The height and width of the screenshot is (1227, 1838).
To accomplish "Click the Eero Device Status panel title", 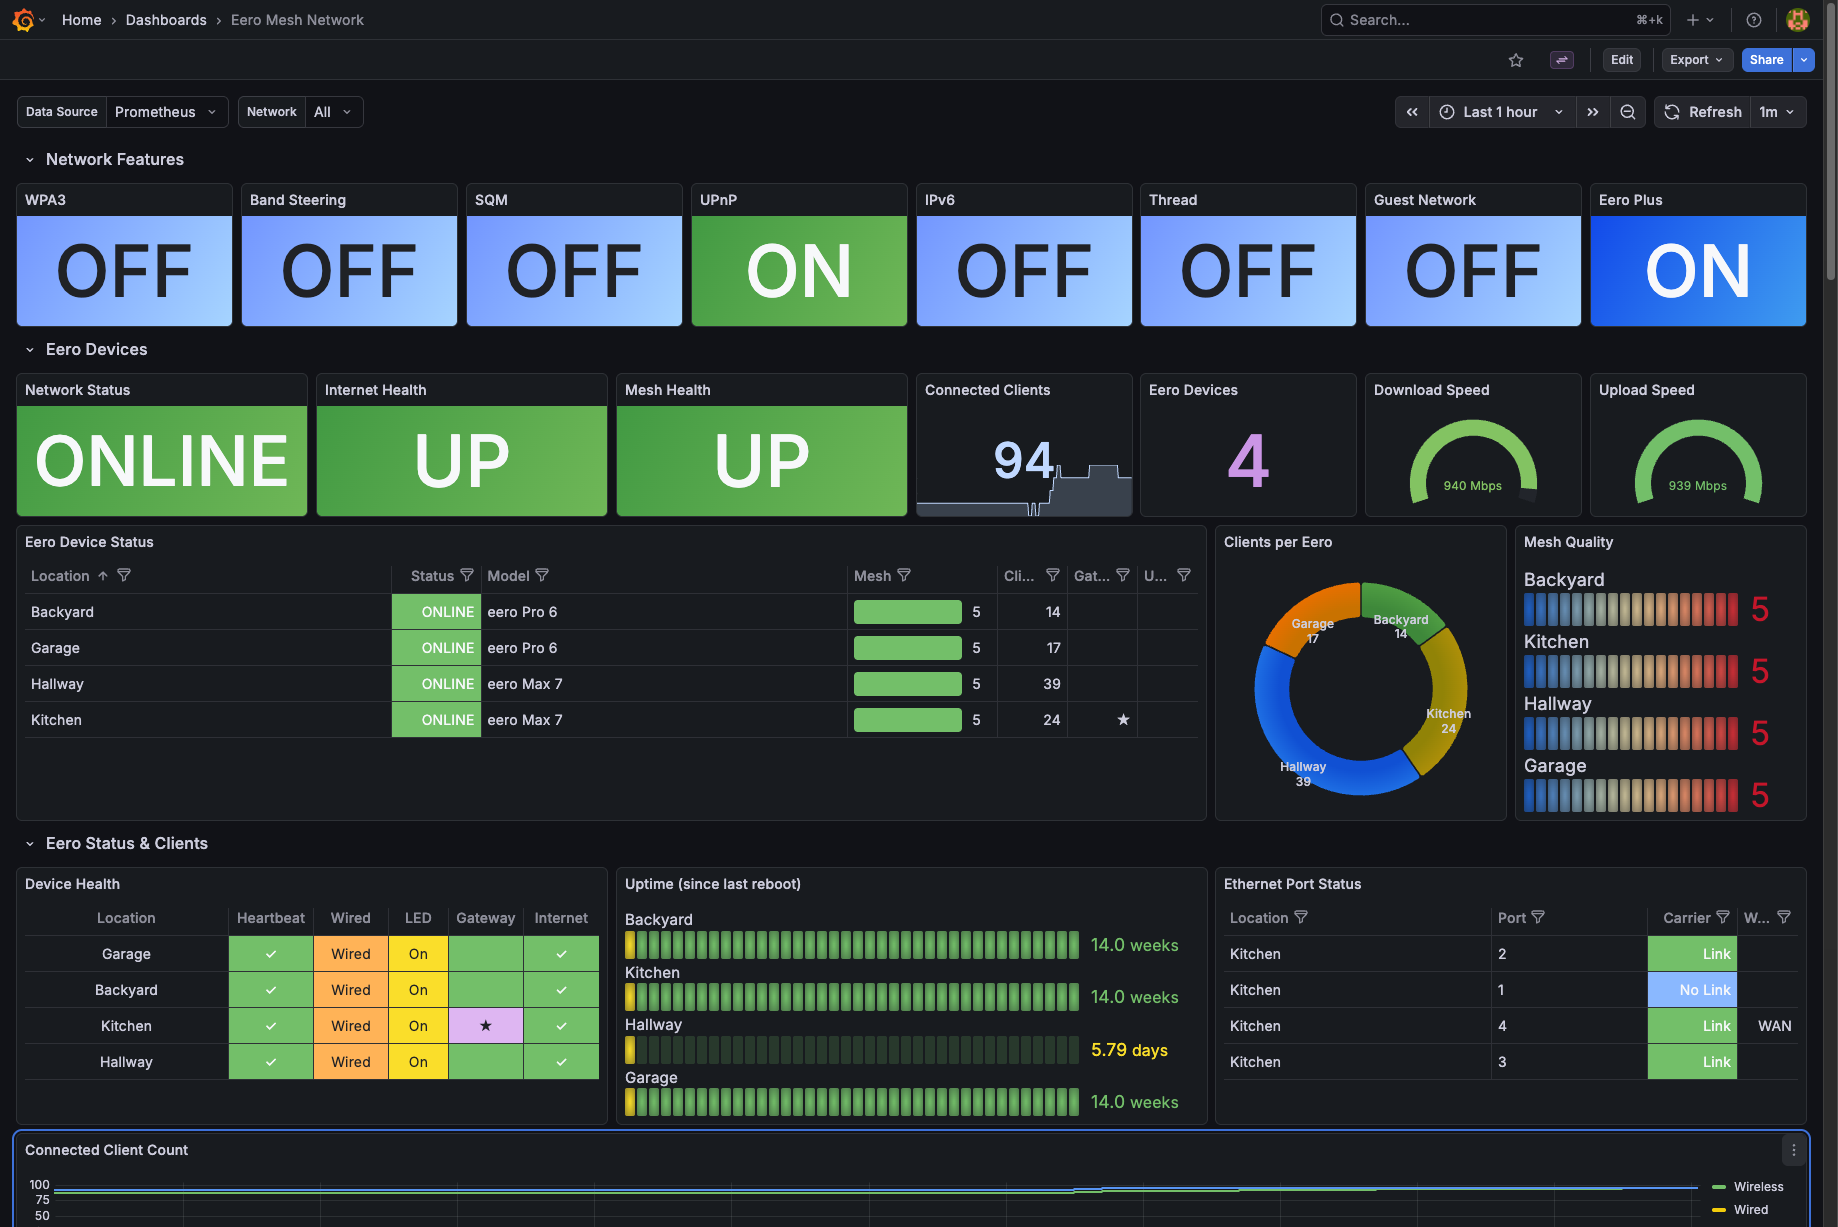I will point(89,542).
